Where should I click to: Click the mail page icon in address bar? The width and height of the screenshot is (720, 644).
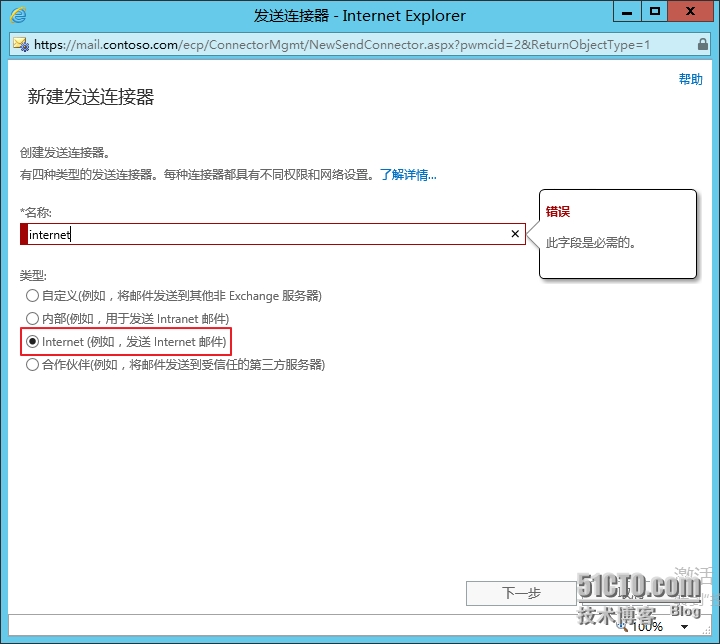20,45
